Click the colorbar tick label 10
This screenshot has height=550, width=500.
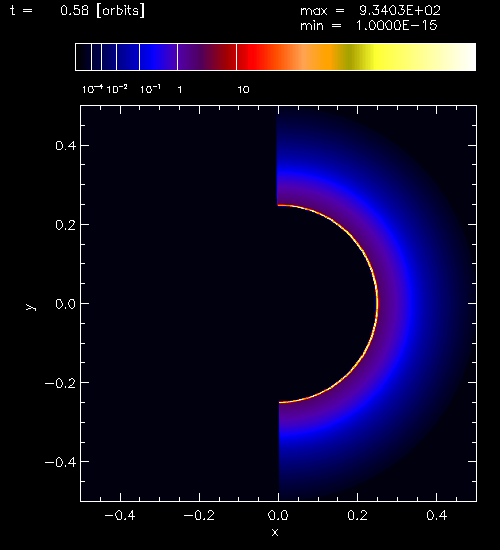(x=244, y=90)
